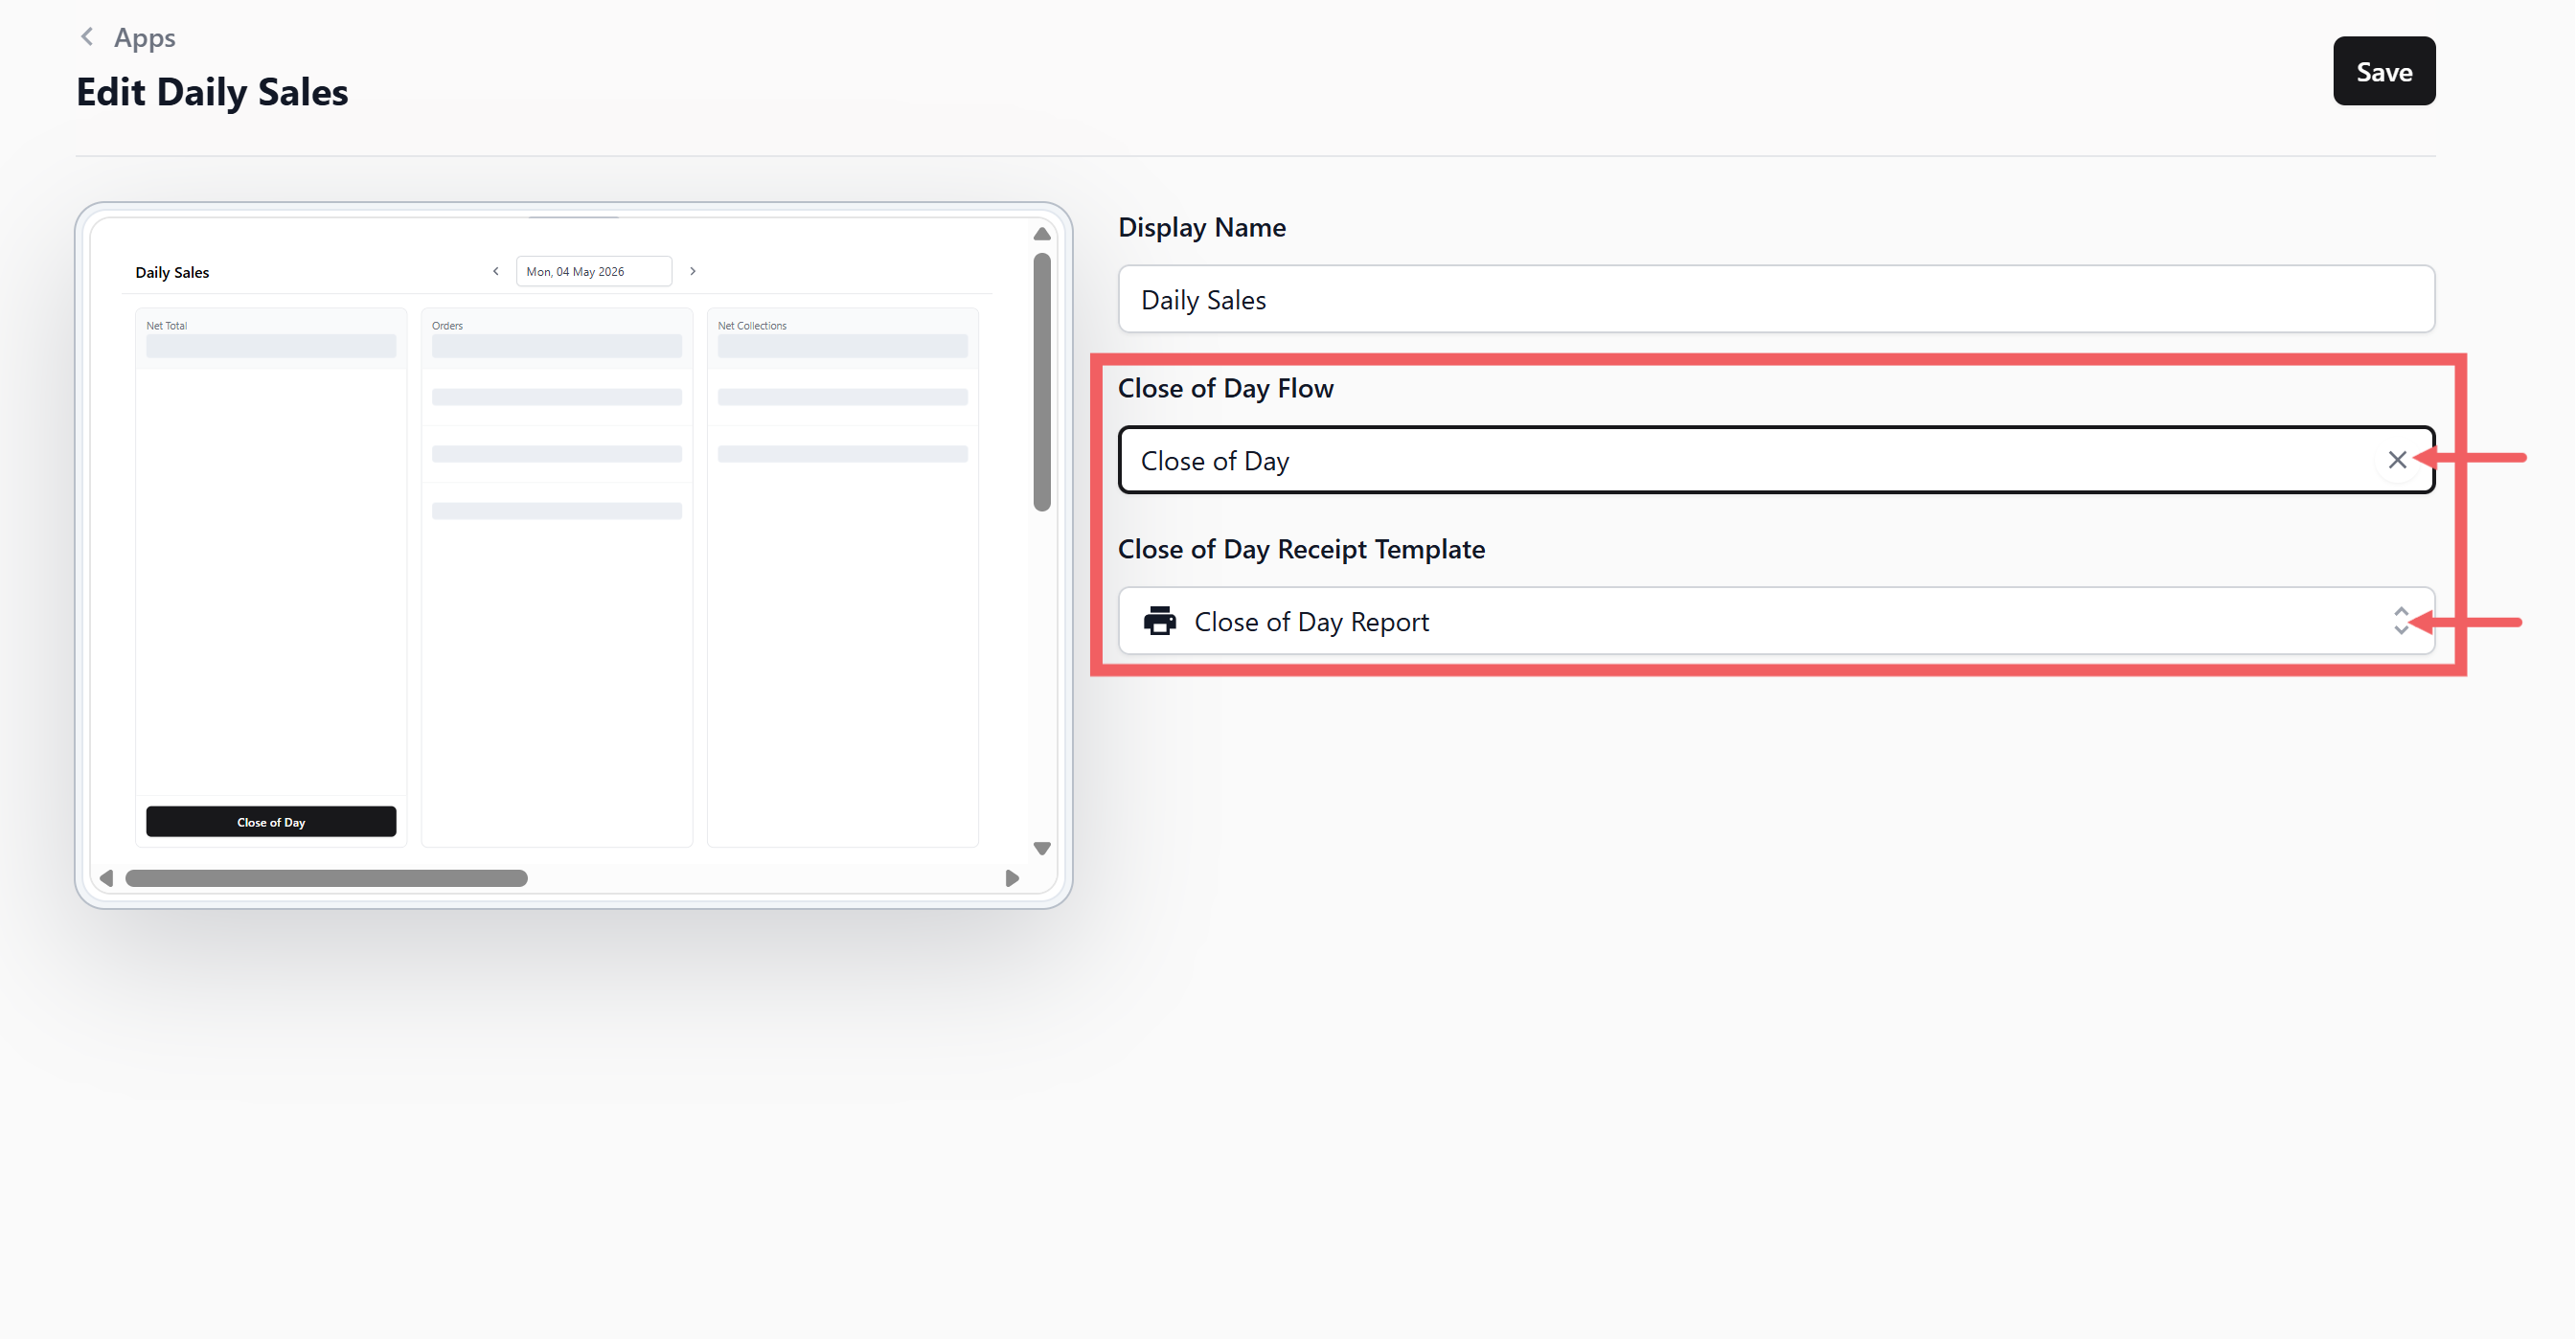
Task: Expand receipt template using up-down chevrons
Action: tap(2400, 621)
